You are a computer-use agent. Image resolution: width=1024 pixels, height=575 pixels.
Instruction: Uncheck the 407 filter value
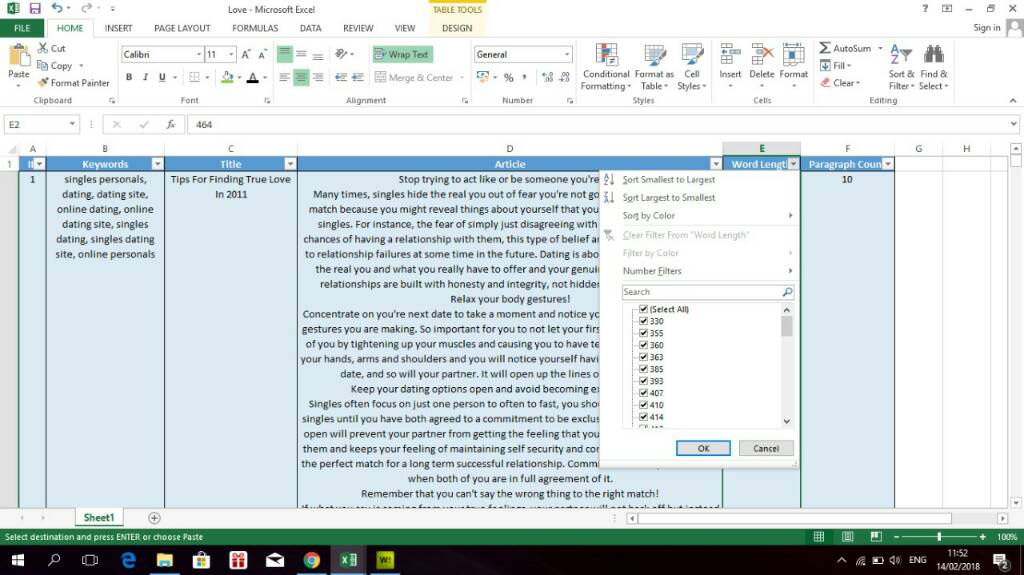(643, 393)
